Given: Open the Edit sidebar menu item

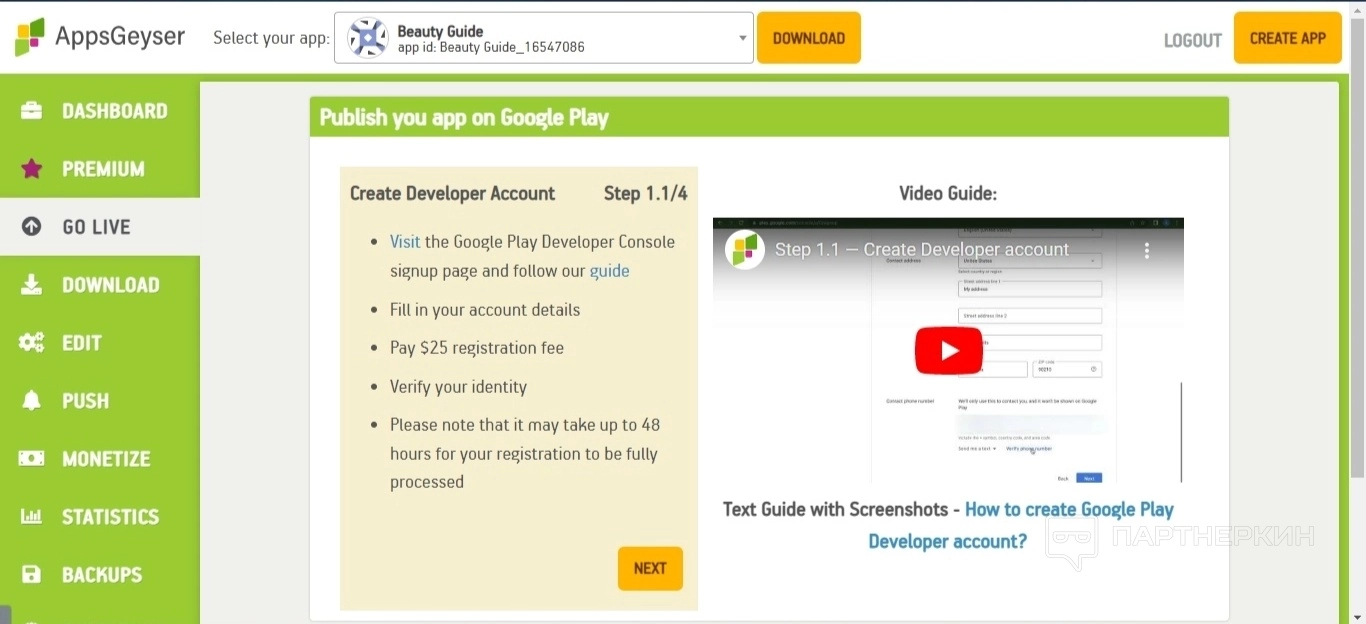Looking at the screenshot, I should (100, 343).
